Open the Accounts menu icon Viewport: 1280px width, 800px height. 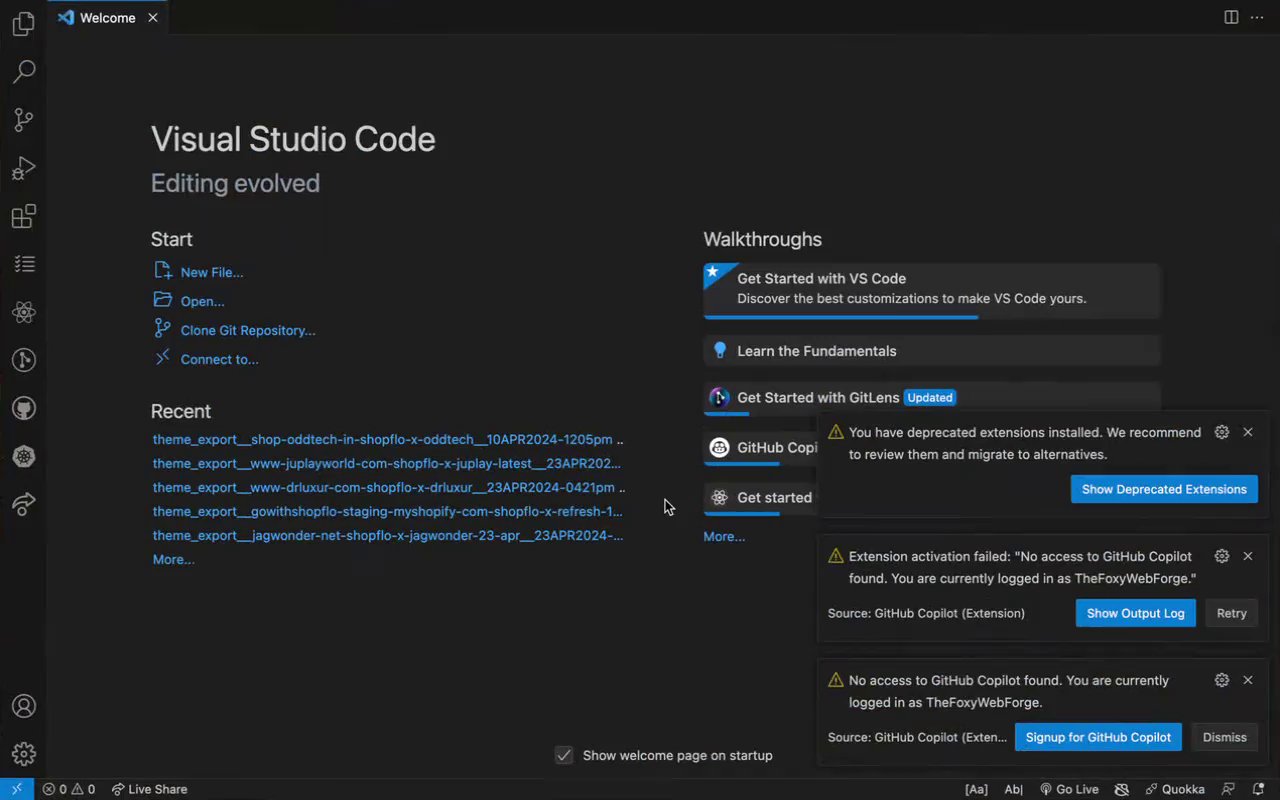pyautogui.click(x=23, y=706)
